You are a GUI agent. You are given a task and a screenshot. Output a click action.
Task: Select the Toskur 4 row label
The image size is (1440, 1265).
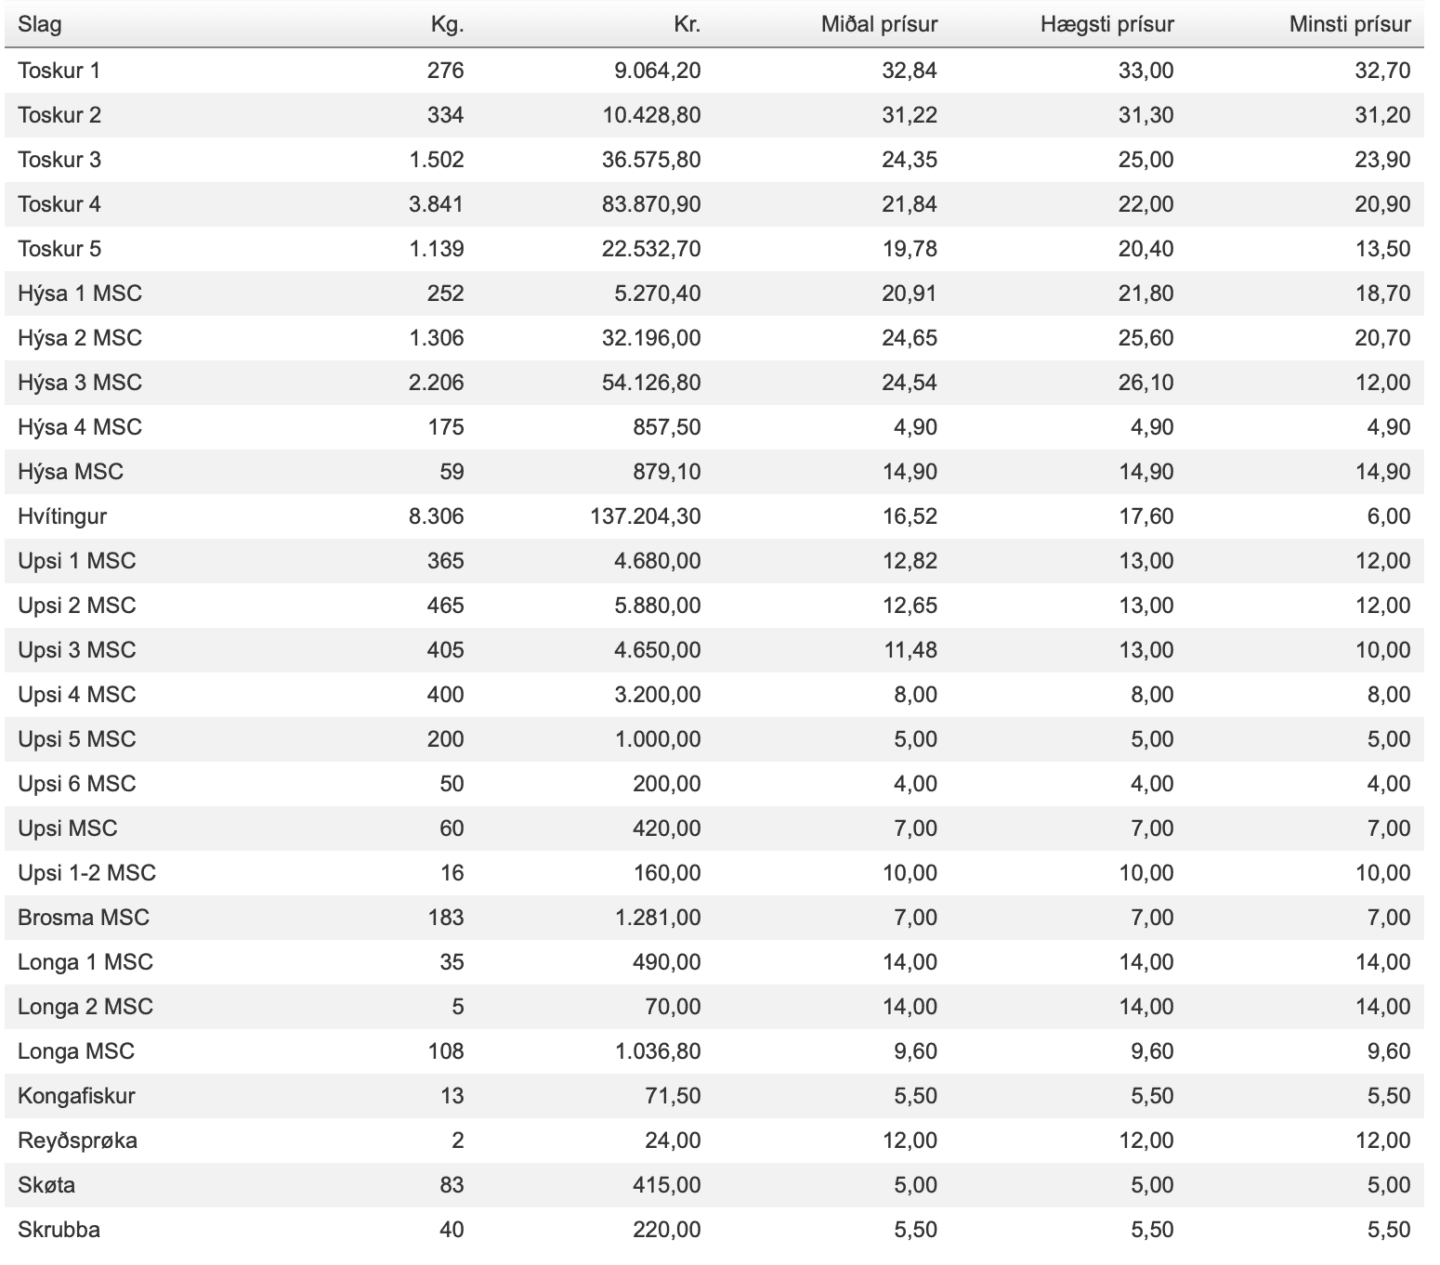(59, 204)
